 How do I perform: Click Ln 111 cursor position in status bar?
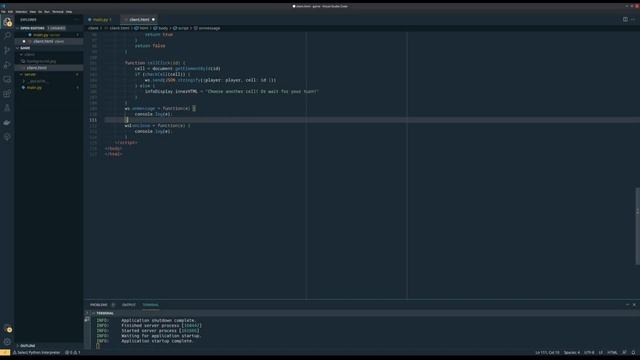point(547,353)
